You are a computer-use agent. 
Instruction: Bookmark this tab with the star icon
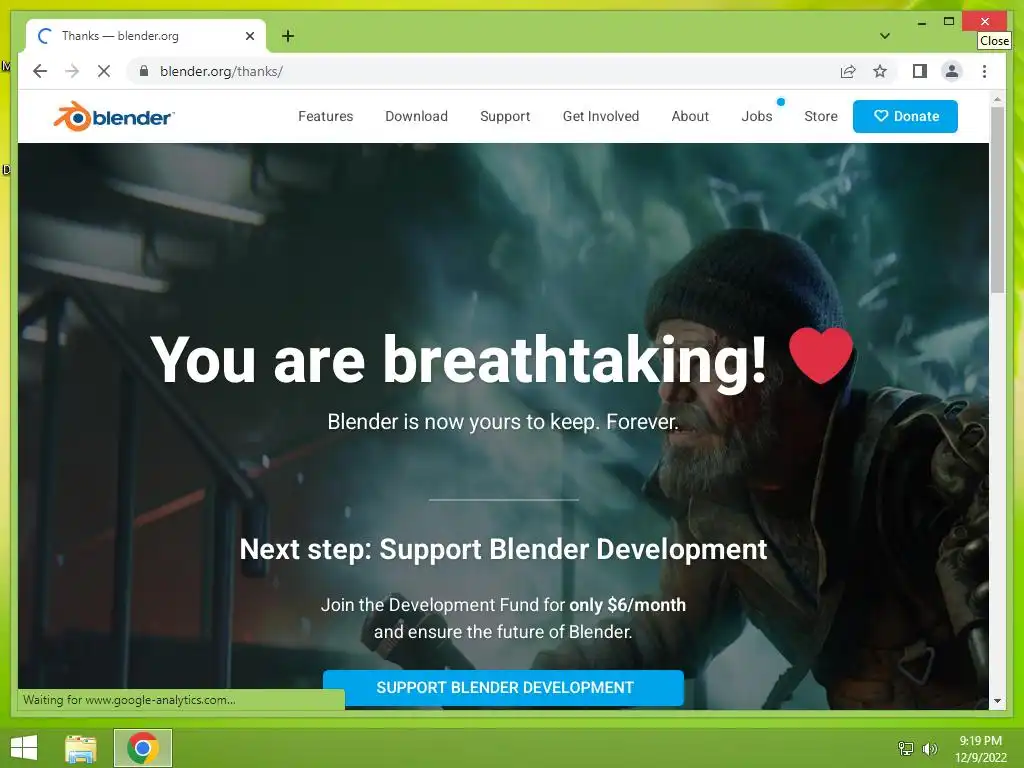tap(880, 71)
